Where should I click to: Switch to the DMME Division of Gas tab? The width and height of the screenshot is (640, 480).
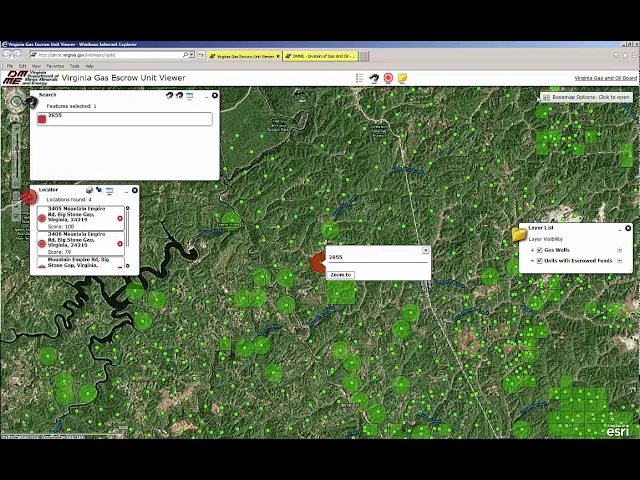(x=320, y=56)
